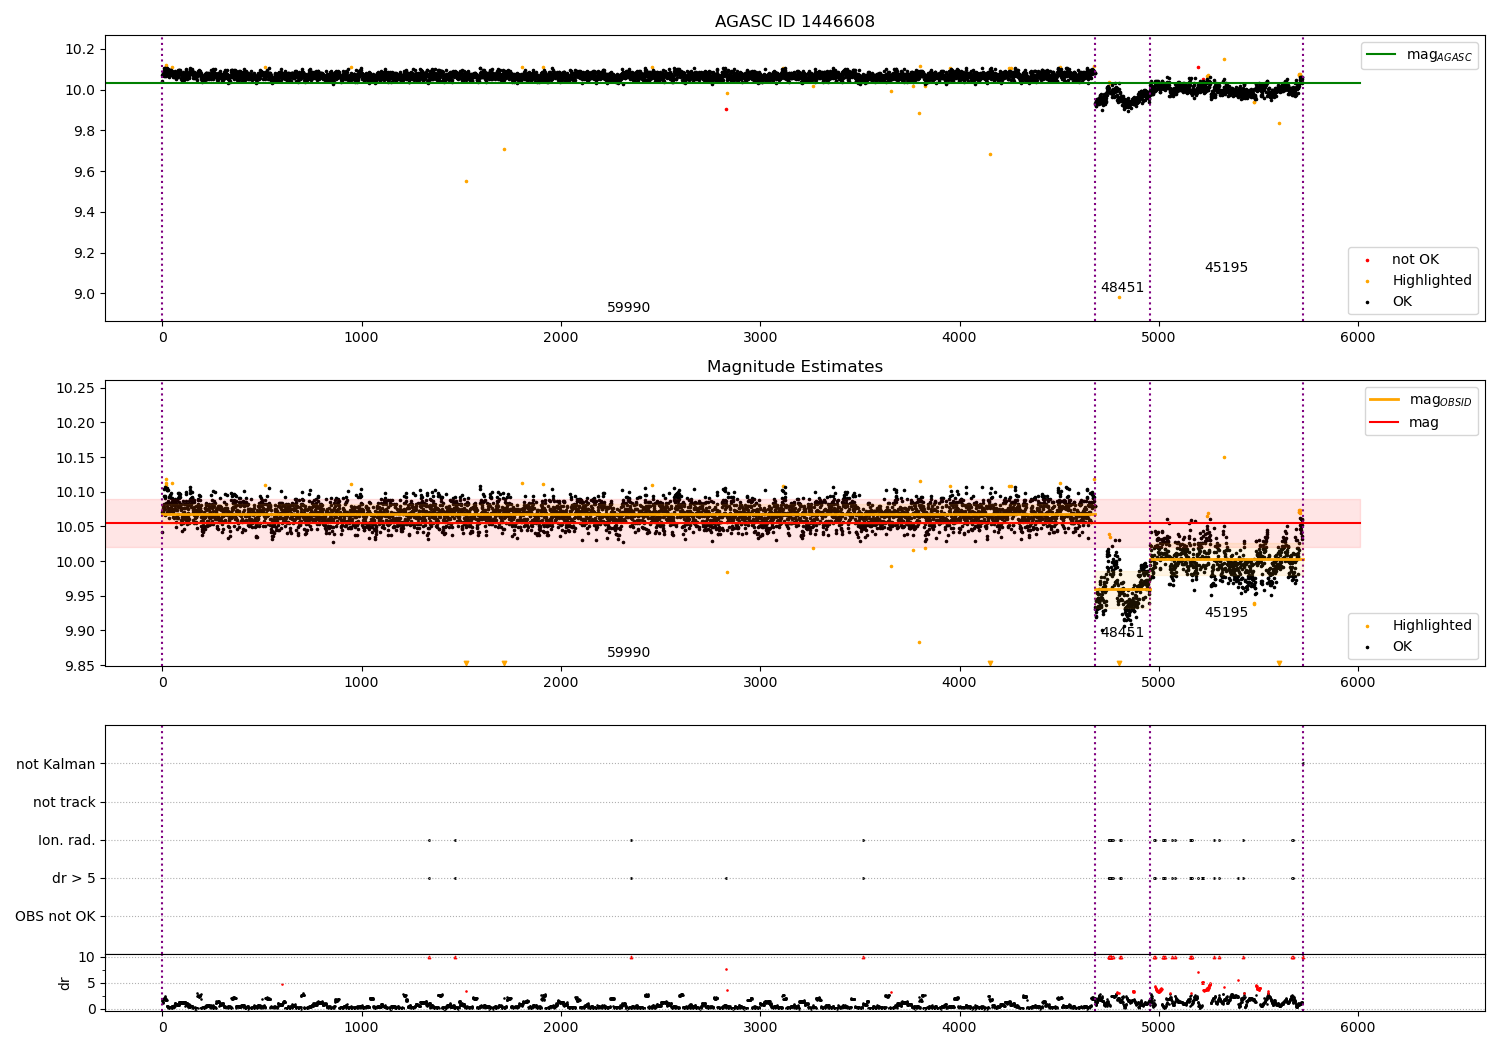Click the "59990" label in the Magnitude Estimates plot

(x=628, y=653)
